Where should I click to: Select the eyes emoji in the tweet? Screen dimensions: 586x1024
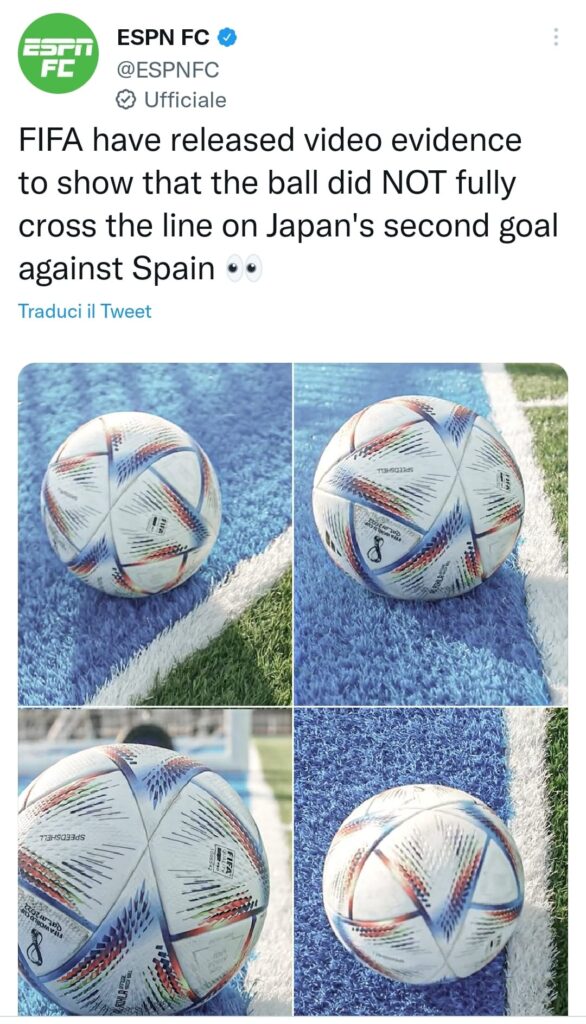click(x=243, y=268)
